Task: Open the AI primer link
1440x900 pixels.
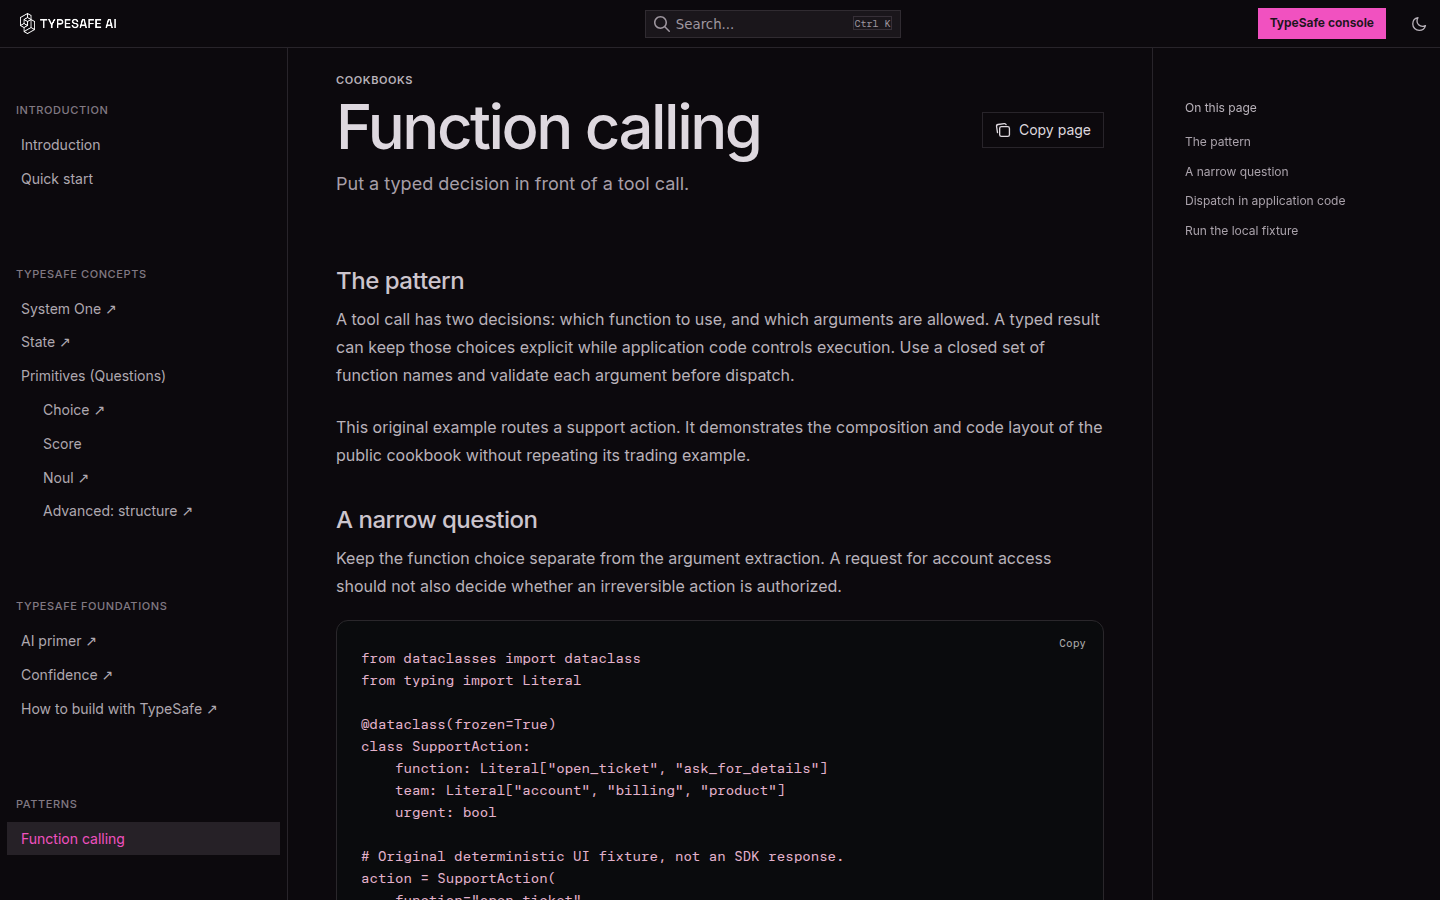Action: click(x=59, y=641)
